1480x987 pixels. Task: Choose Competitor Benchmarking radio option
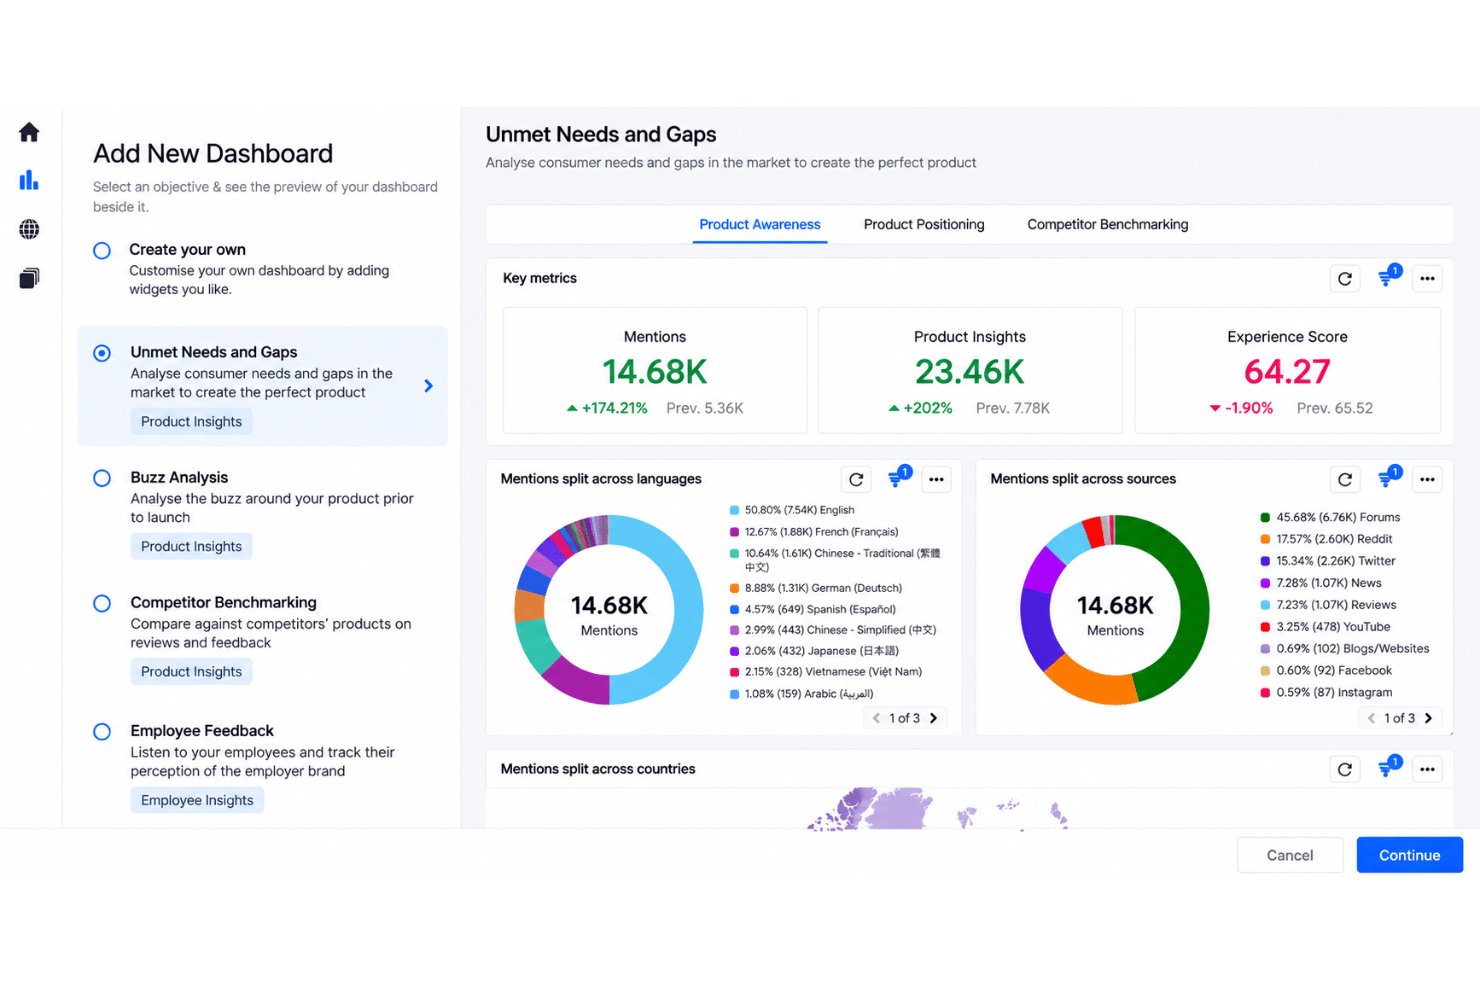click(x=102, y=603)
